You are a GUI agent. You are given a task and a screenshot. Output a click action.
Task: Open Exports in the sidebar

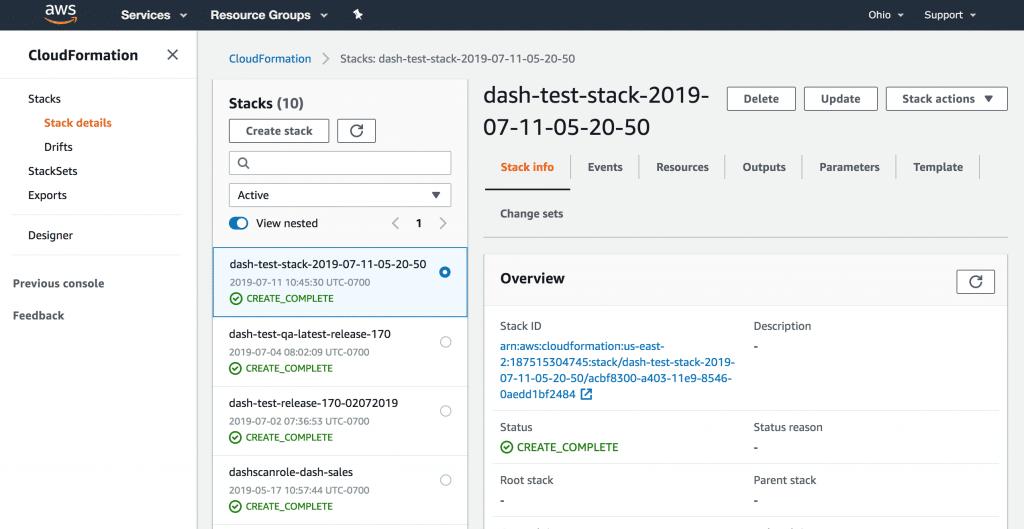[x=47, y=195]
